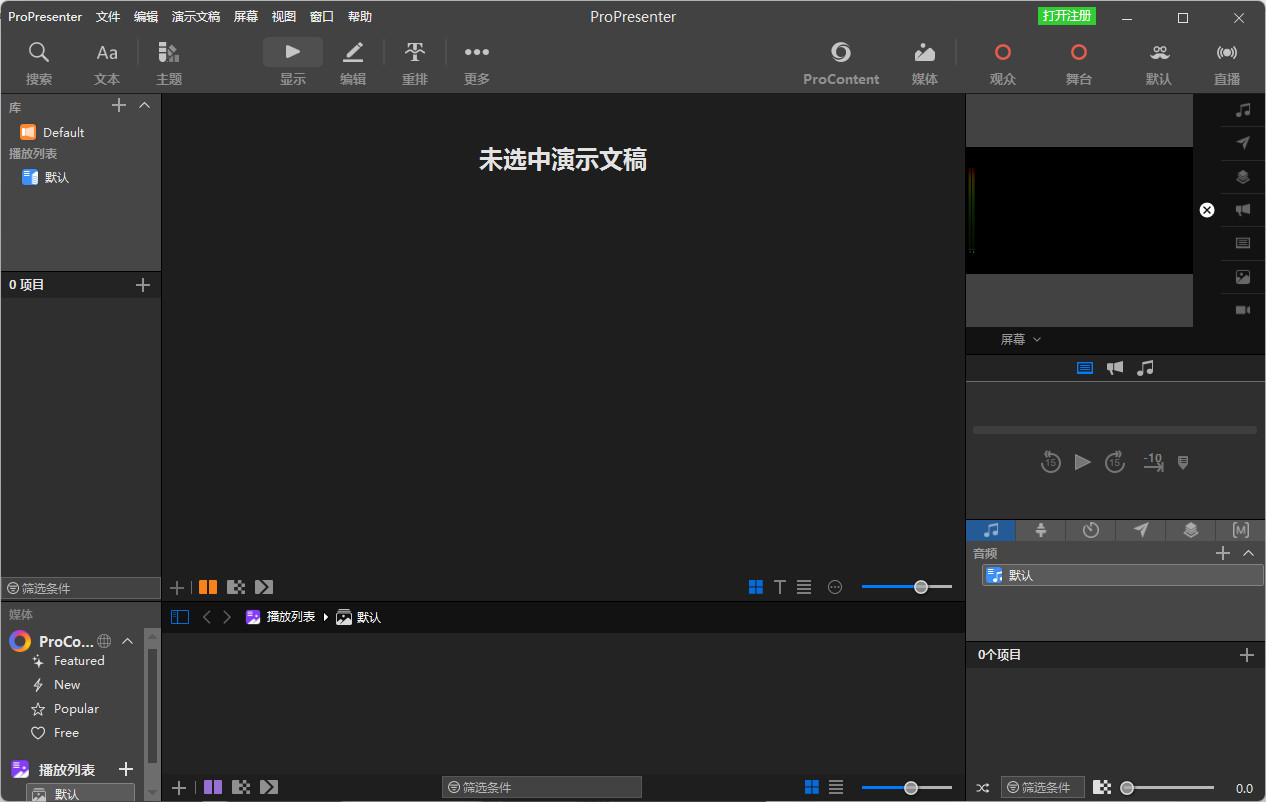Screen dimensions: 1266x802
Task: Switch to the messages tab
Action: [1141, 530]
